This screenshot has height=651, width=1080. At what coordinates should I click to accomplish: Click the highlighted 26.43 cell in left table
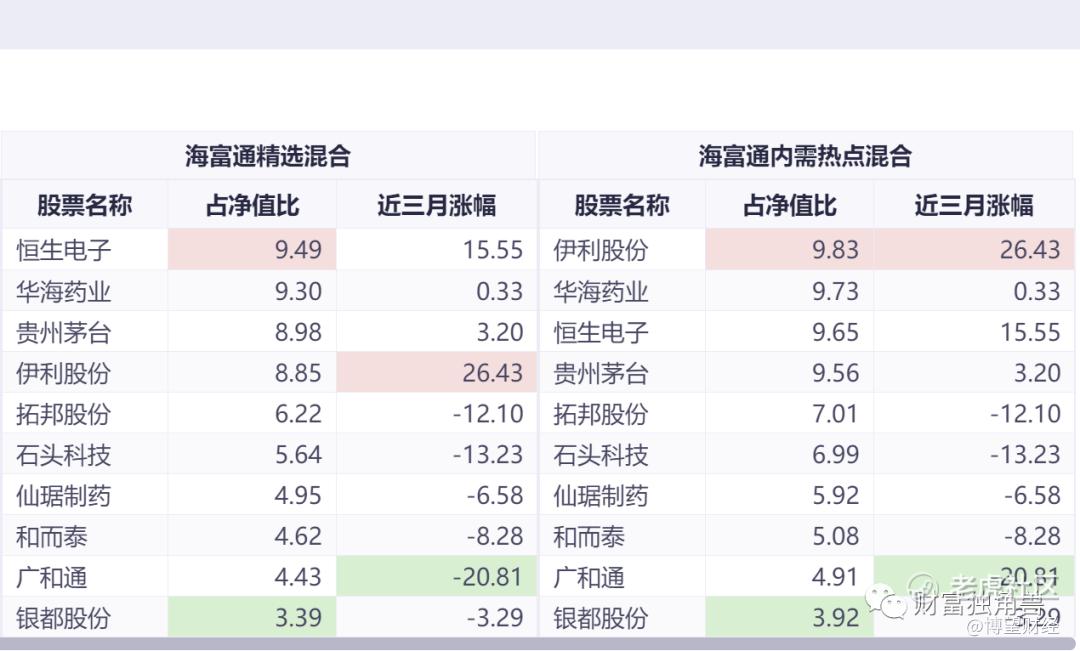pos(437,373)
